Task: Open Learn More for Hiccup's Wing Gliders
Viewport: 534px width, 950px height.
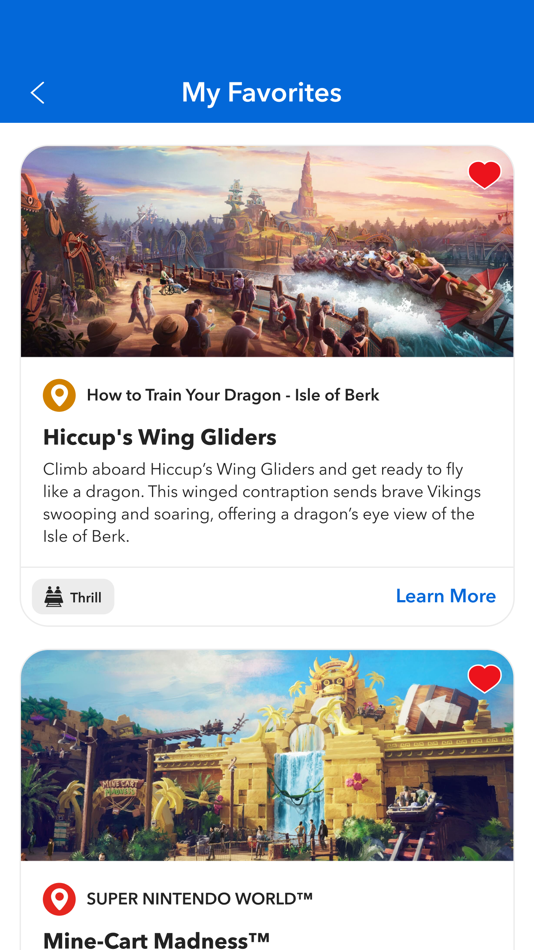Action: (x=446, y=596)
